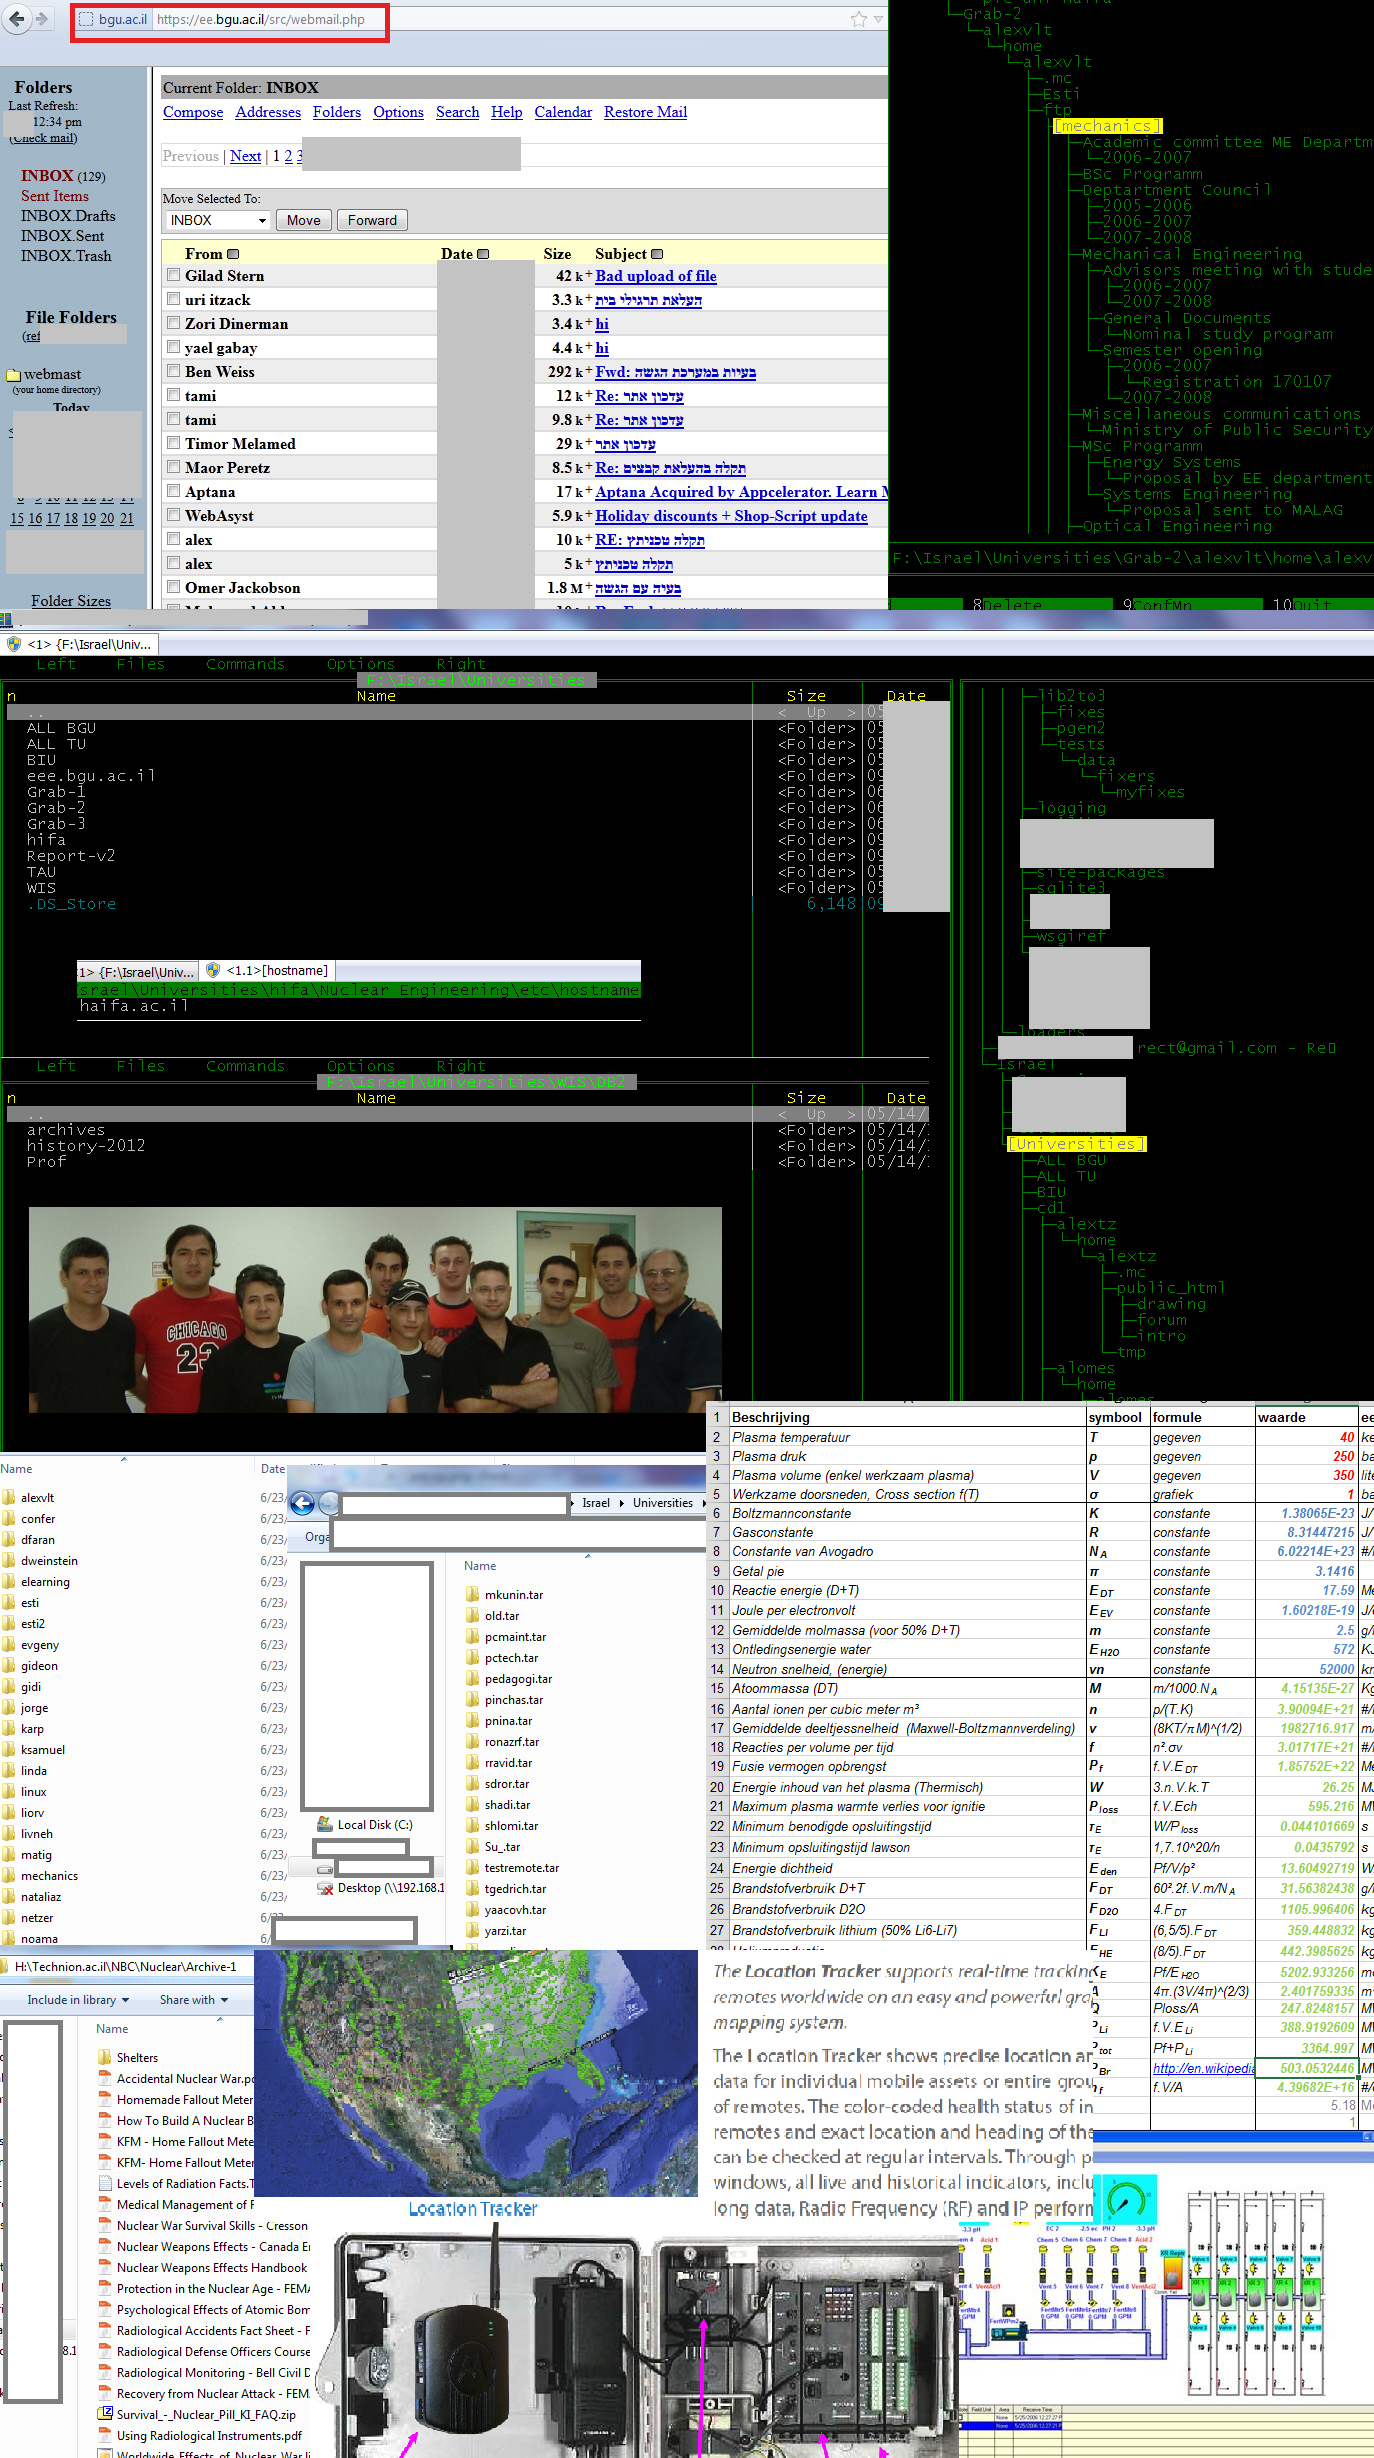Viewport: 1374px width, 2458px height.
Task: Click the bookmark star in the address bar
Action: pos(858,19)
